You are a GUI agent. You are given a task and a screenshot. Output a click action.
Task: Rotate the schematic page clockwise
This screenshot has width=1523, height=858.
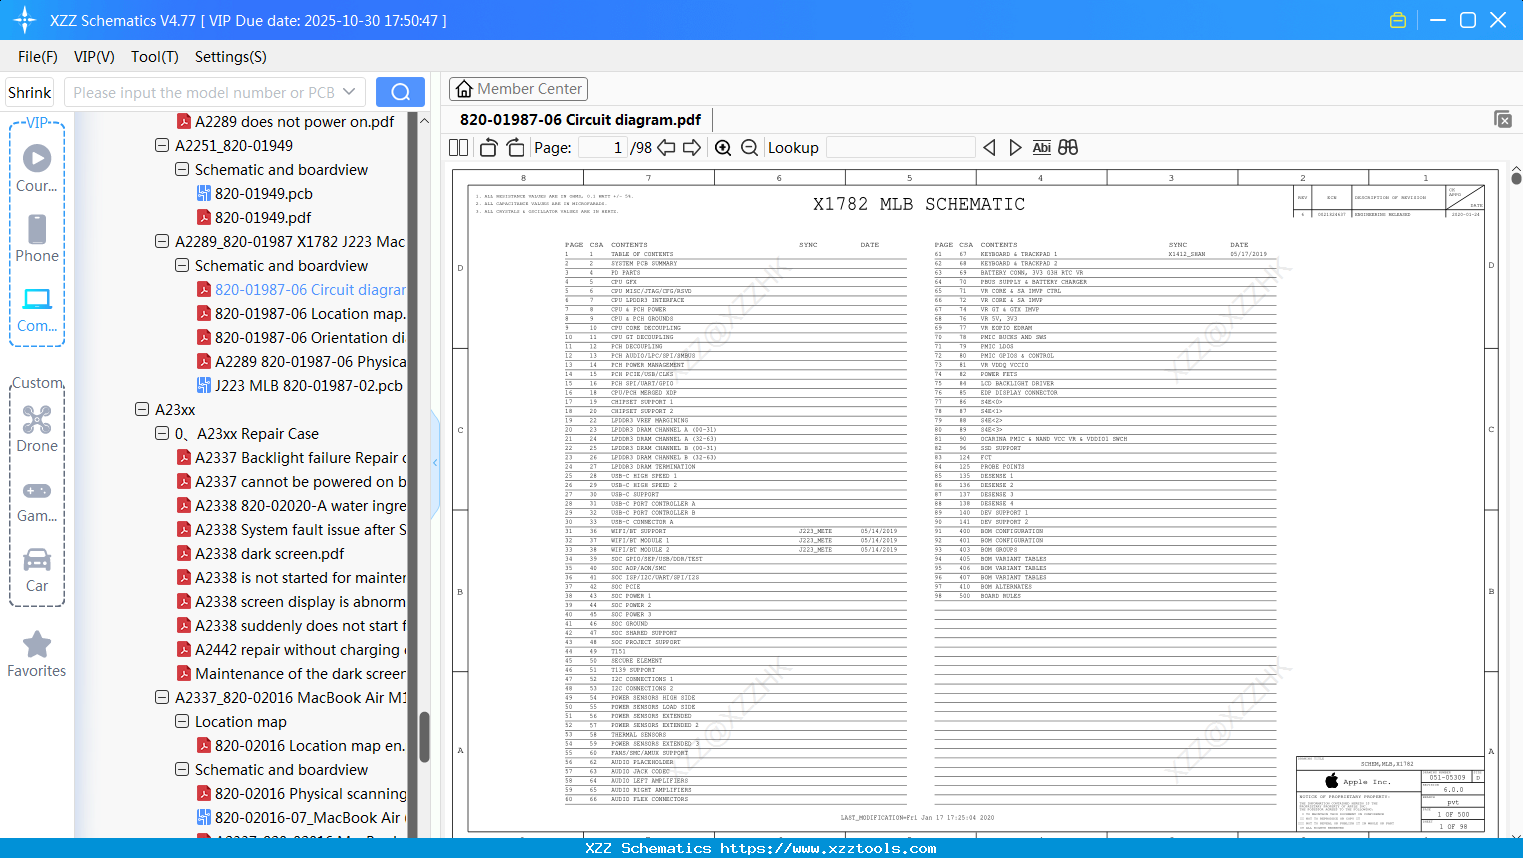point(515,148)
